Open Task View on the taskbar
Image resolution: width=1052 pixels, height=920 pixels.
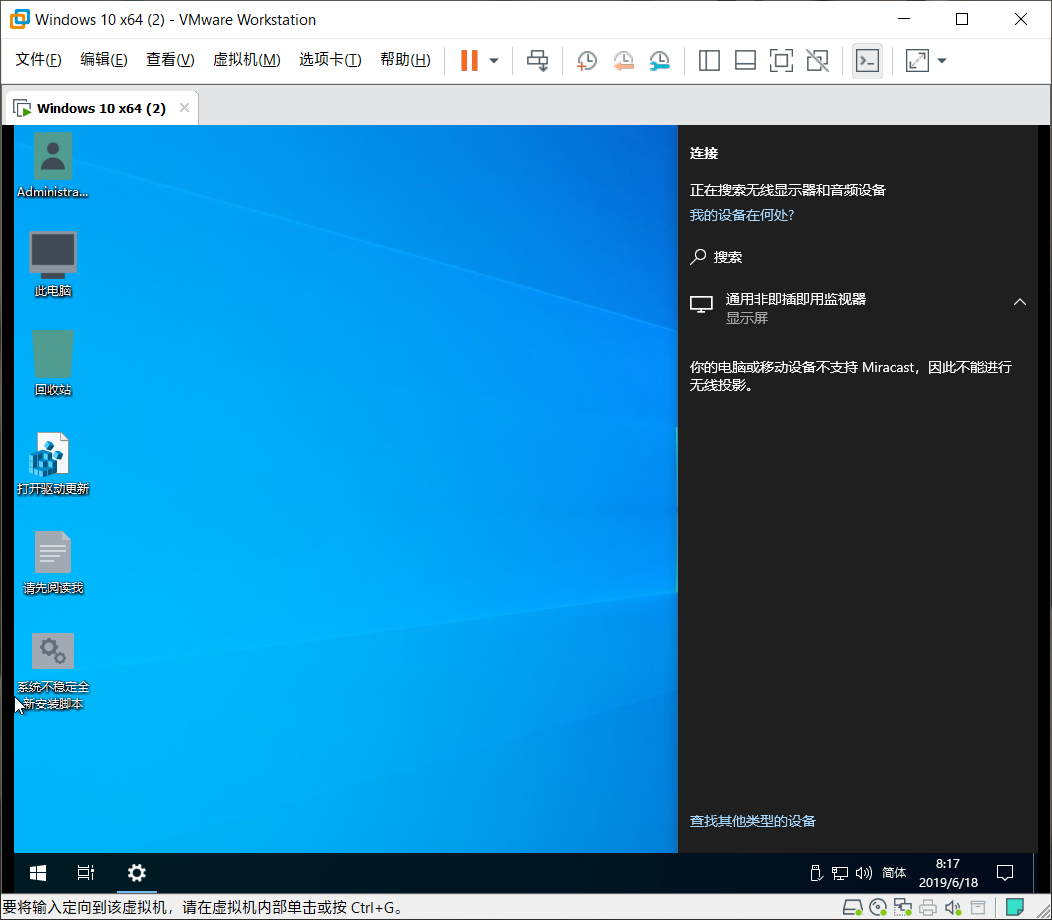click(86, 873)
